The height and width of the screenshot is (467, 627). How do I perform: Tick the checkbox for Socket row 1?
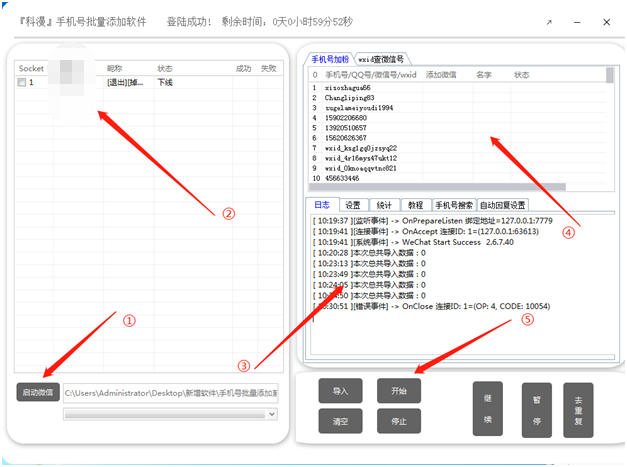point(22,83)
